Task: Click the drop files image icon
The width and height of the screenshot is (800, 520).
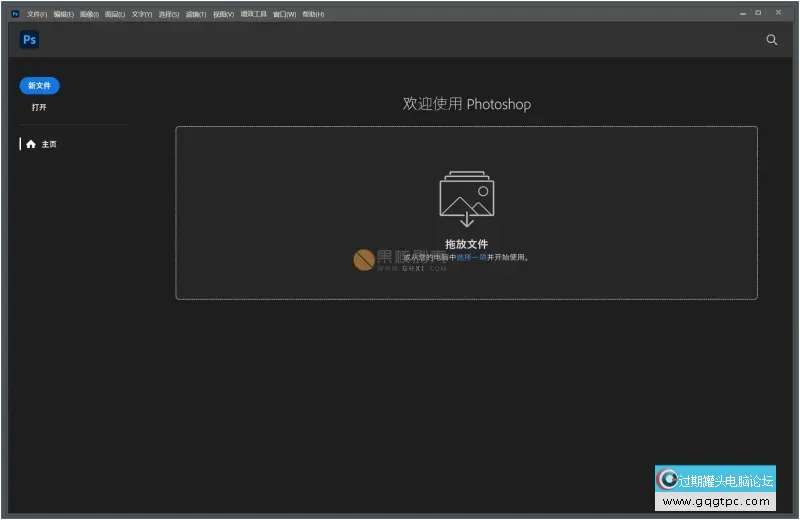Action: click(467, 199)
